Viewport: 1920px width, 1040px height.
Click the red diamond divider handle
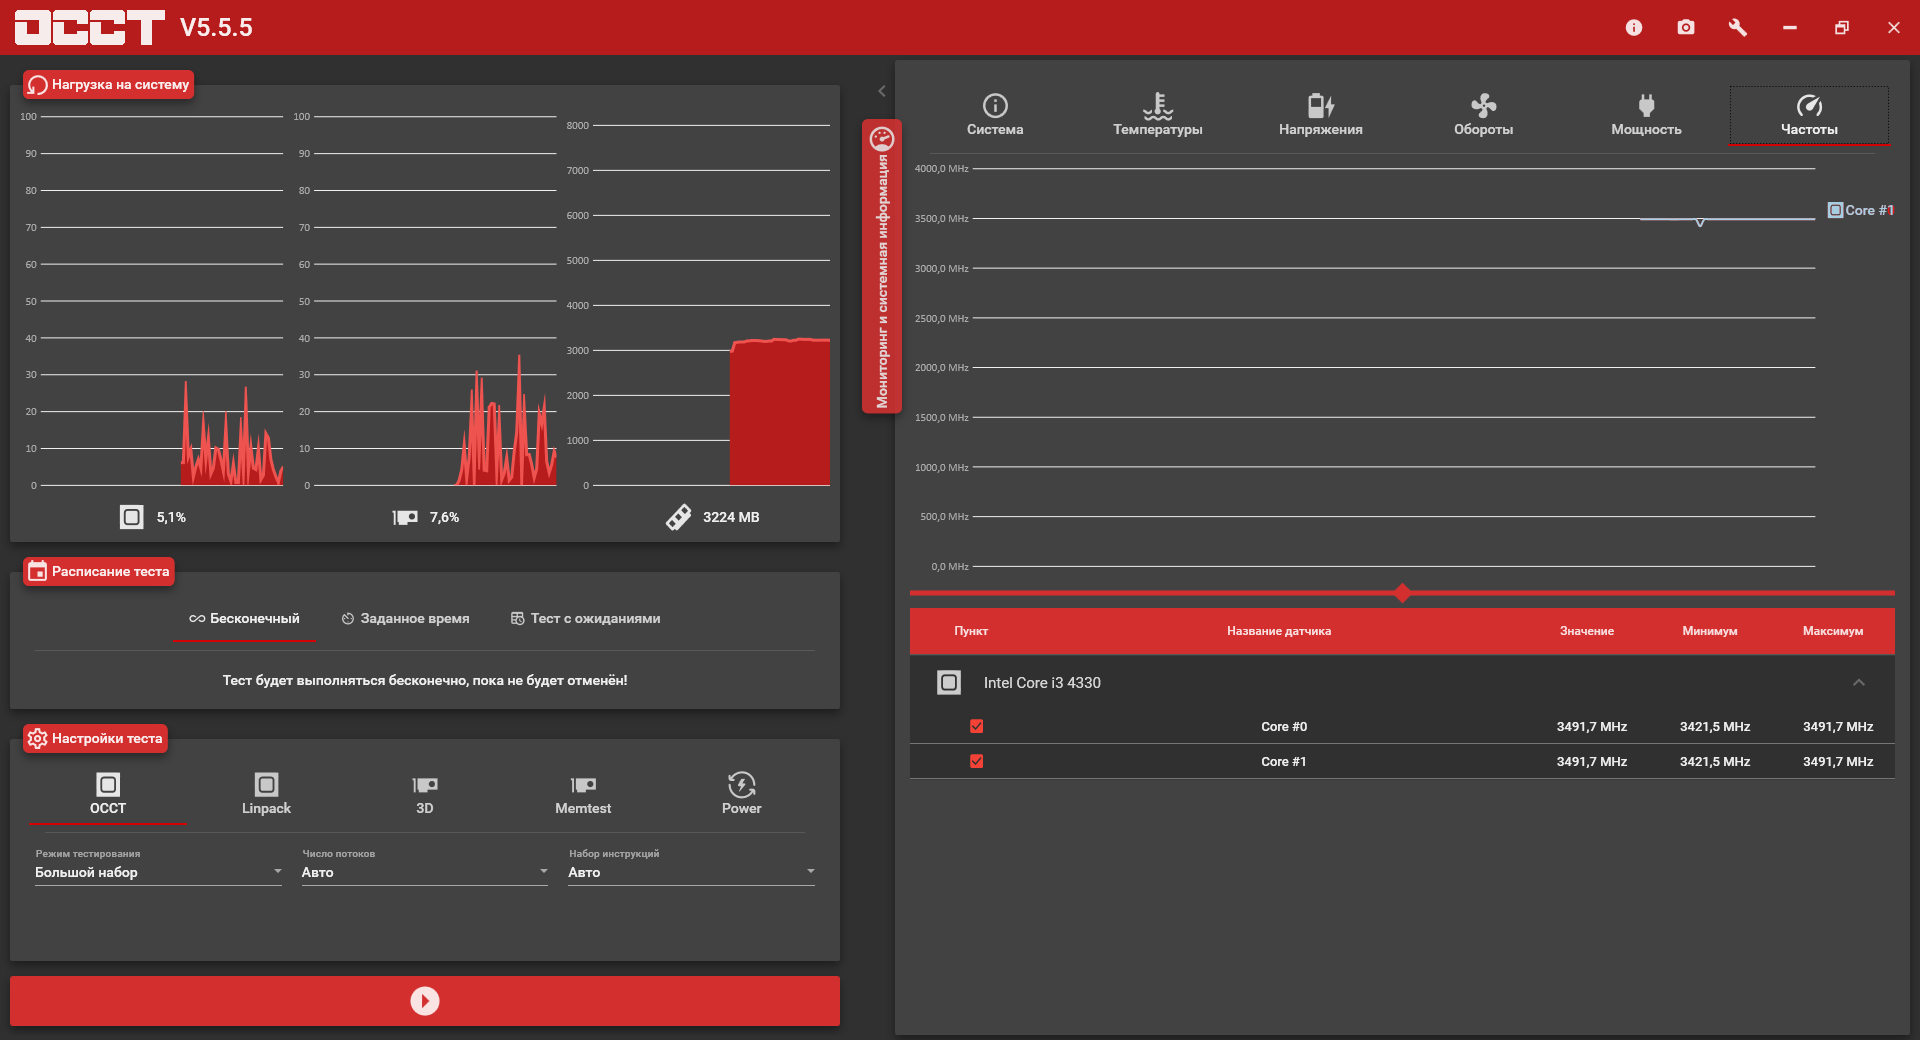point(1402,593)
